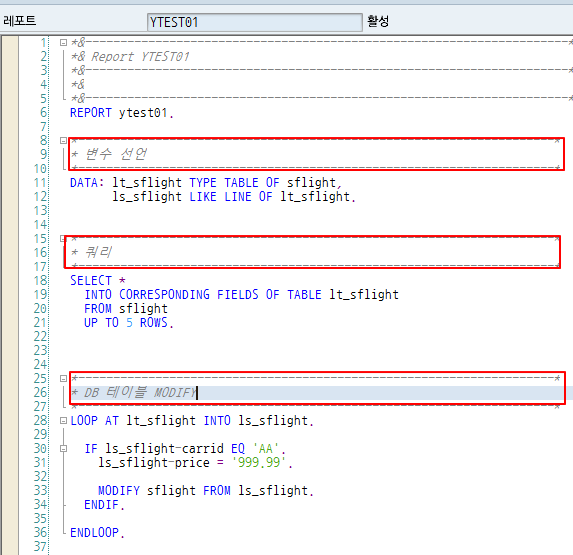This screenshot has width=573, height=555.
Task: Click the number 5 in UP TO 5 ROWS
Action: pos(129,323)
